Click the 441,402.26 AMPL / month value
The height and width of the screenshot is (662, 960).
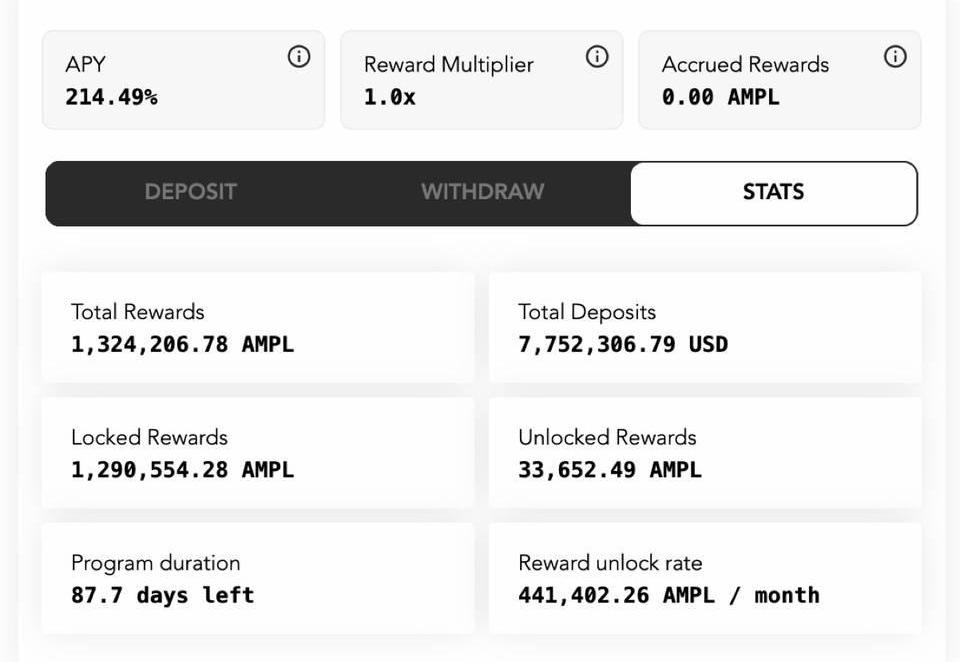tap(669, 595)
